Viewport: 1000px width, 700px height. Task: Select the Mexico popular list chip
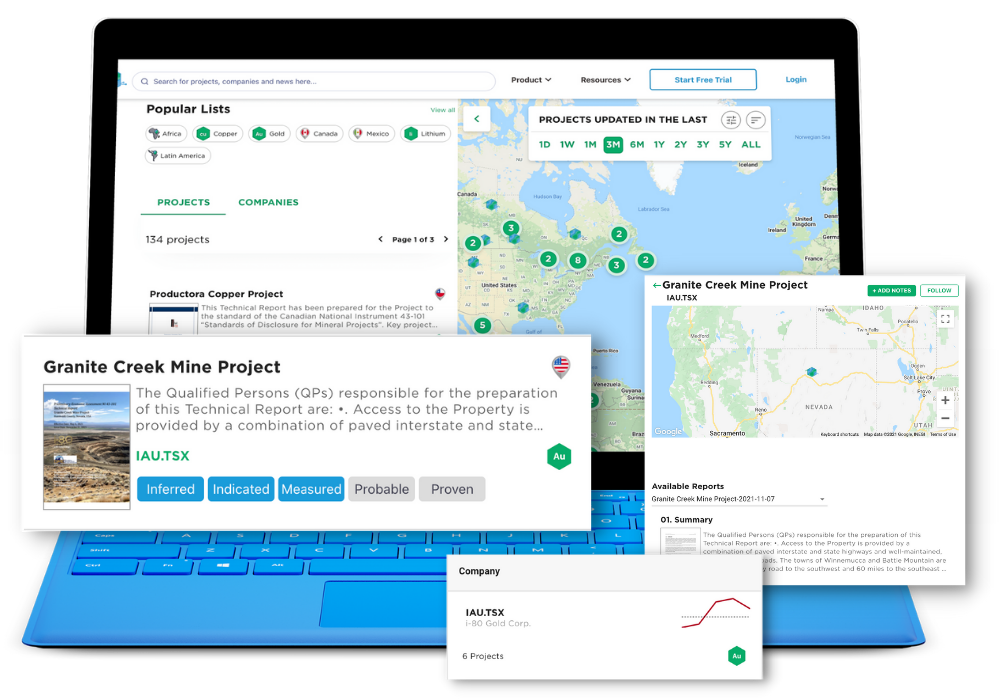point(372,134)
